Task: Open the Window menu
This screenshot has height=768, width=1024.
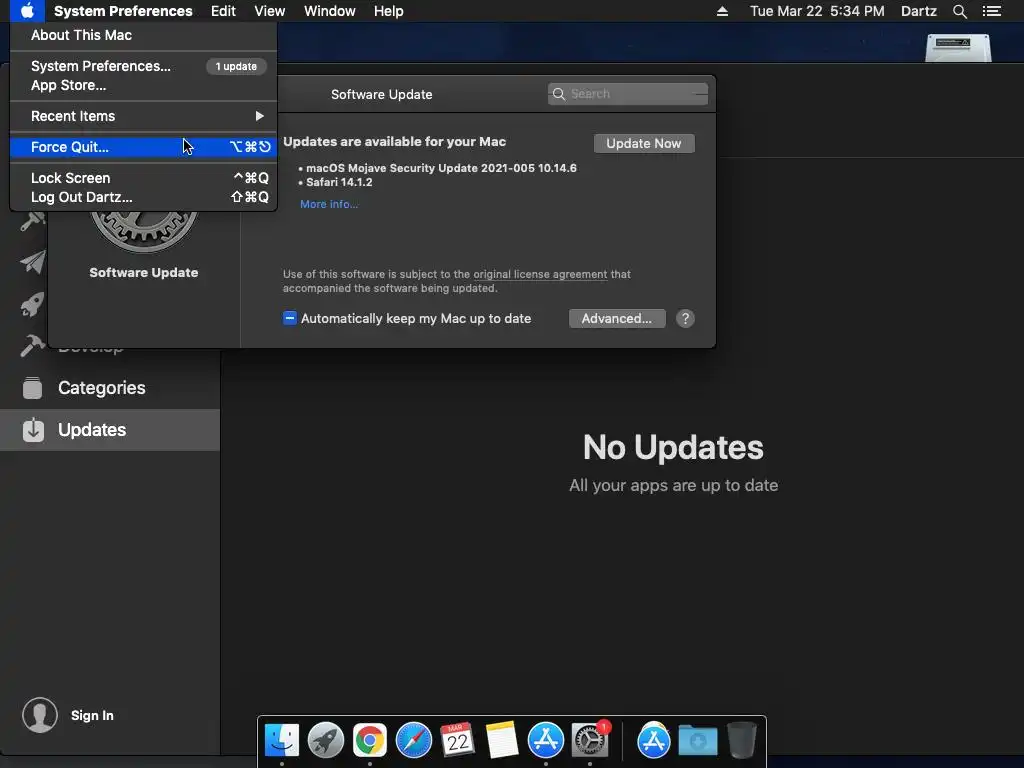Action: click(x=330, y=11)
